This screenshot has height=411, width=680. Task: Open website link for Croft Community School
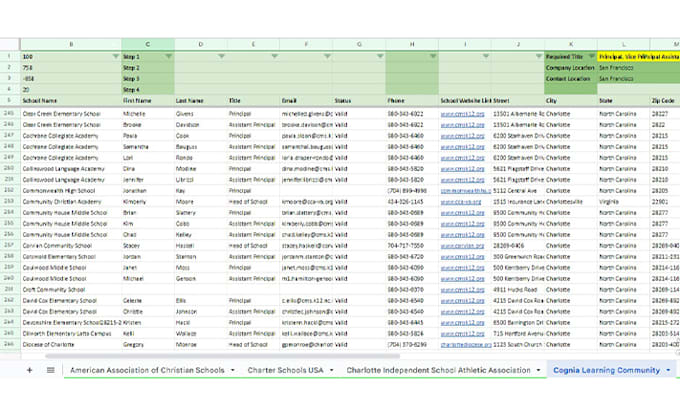462,290
